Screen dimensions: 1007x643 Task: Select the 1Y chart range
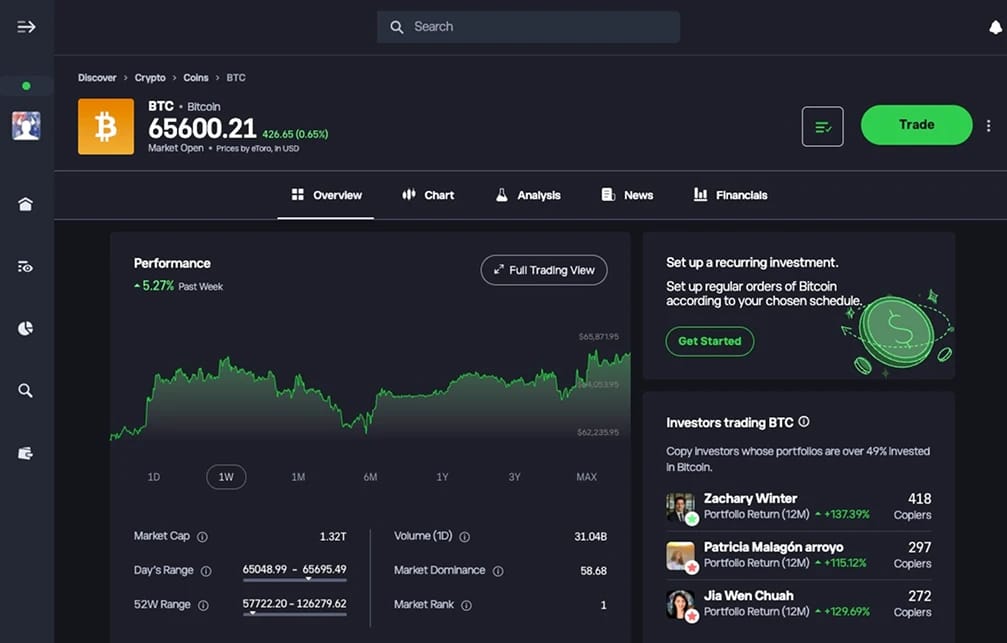[x=442, y=477]
